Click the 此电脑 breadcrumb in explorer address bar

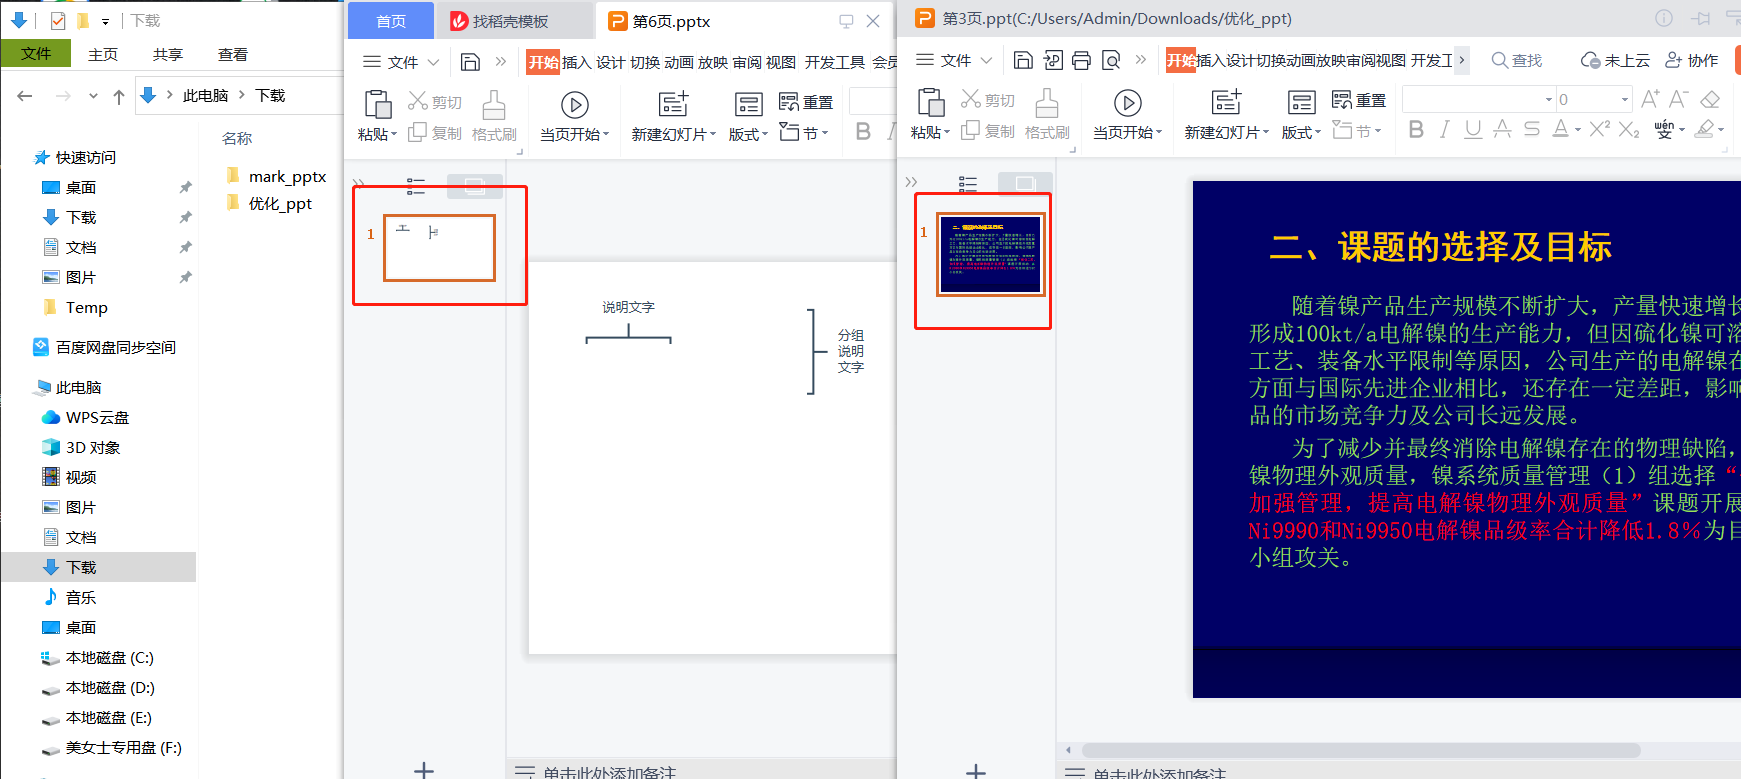pyautogui.click(x=206, y=96)
